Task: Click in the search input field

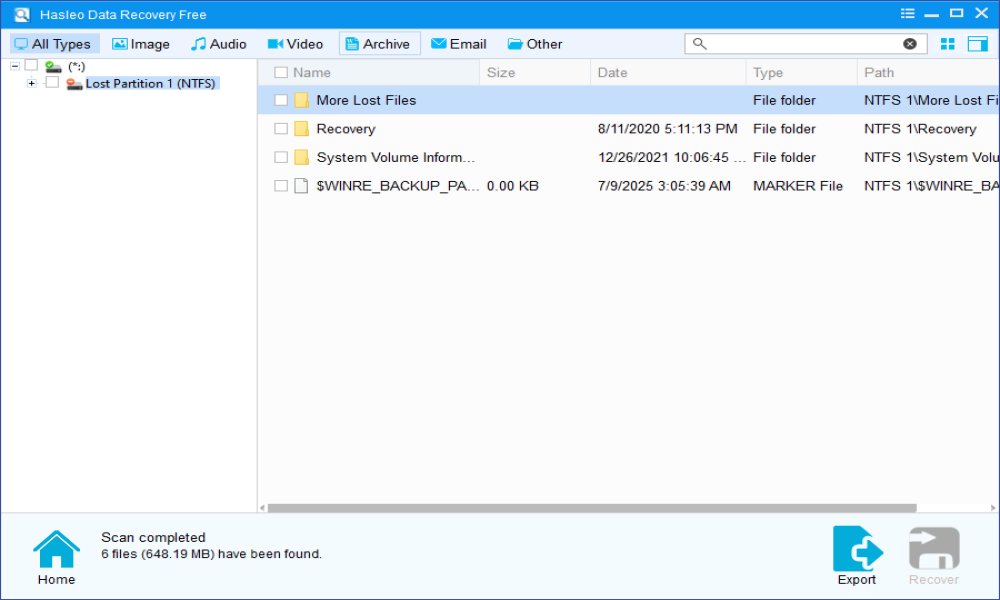Action: [804, 44]
